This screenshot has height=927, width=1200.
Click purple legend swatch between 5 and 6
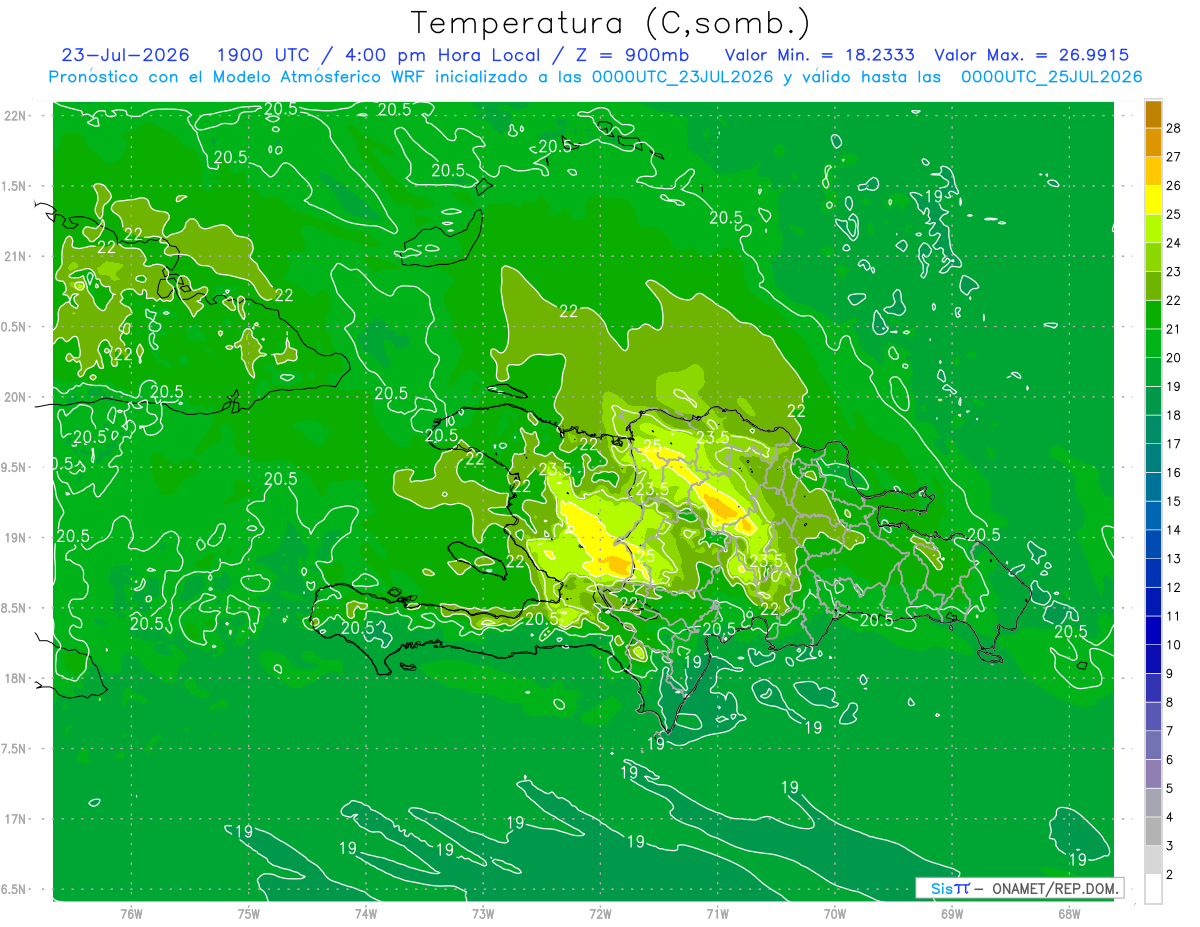(1153, 775)
